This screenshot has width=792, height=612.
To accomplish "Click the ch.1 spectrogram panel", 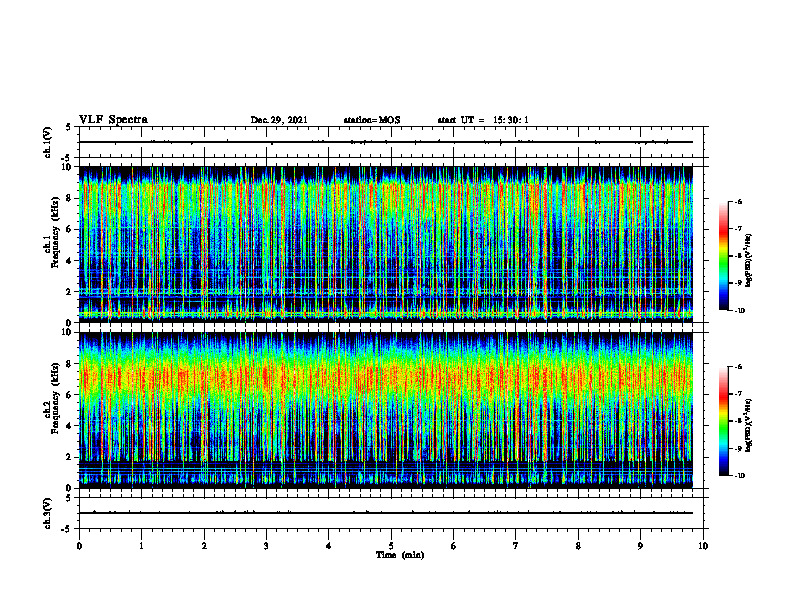I will 386,244.
